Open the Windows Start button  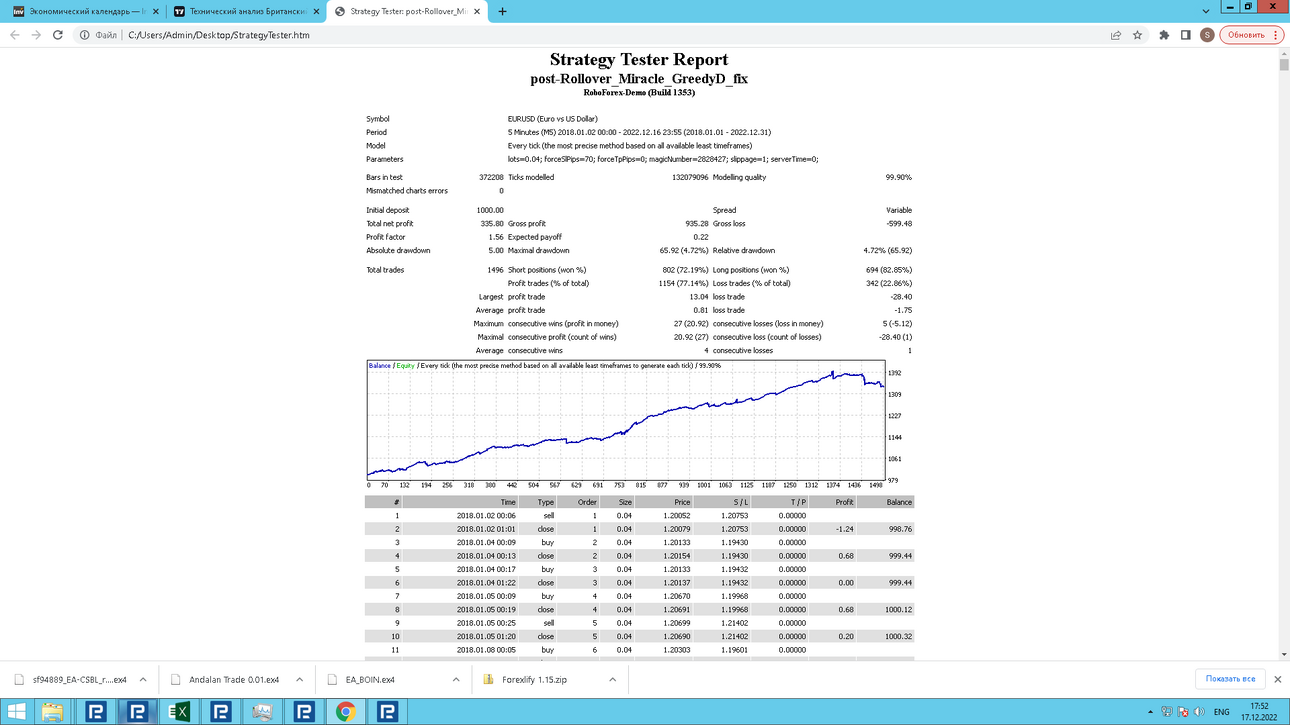(x=18, y=712)
